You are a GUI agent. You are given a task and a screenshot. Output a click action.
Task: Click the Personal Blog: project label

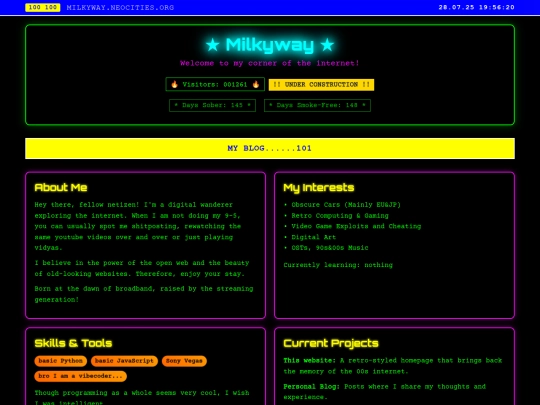click(x=311, y=386)
